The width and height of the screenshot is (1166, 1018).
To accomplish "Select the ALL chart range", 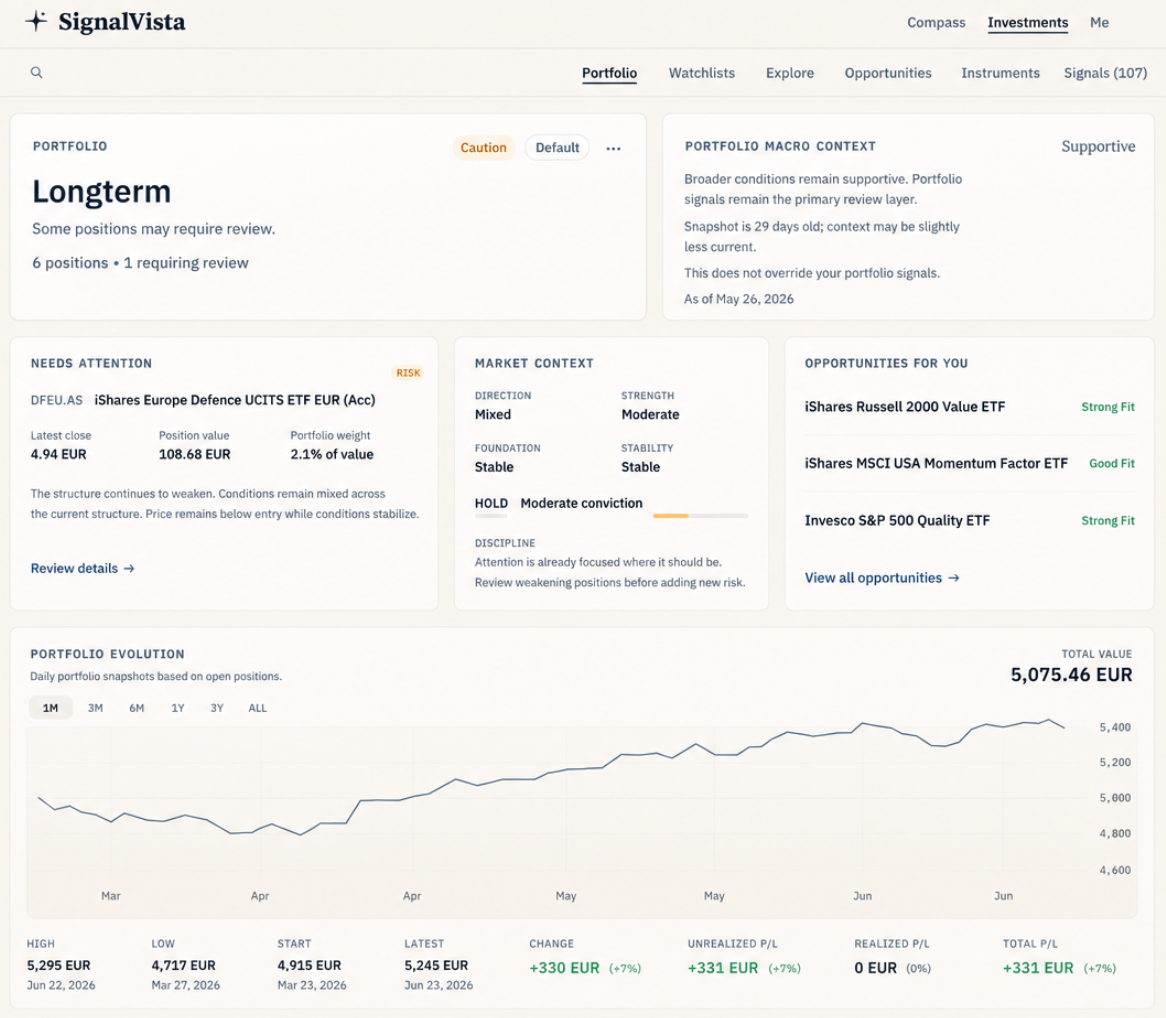I will (257, 708).
